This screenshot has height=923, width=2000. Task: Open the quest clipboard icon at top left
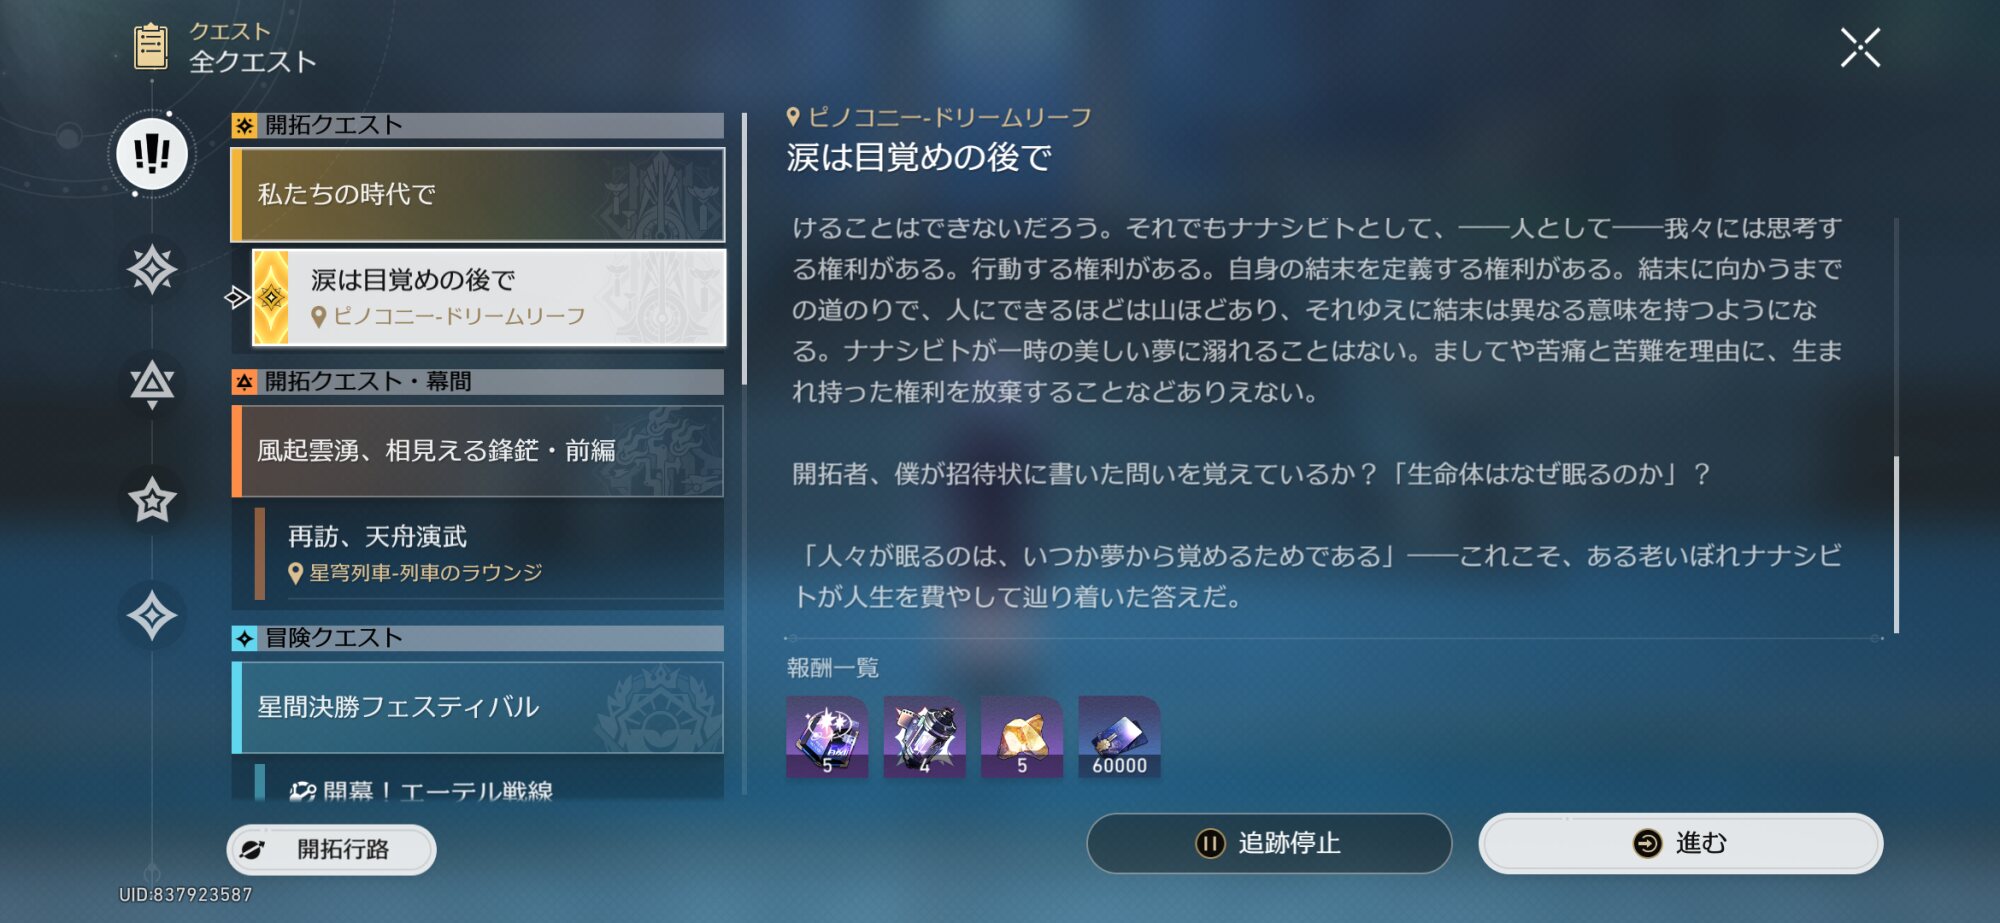(x=151, y=46)
